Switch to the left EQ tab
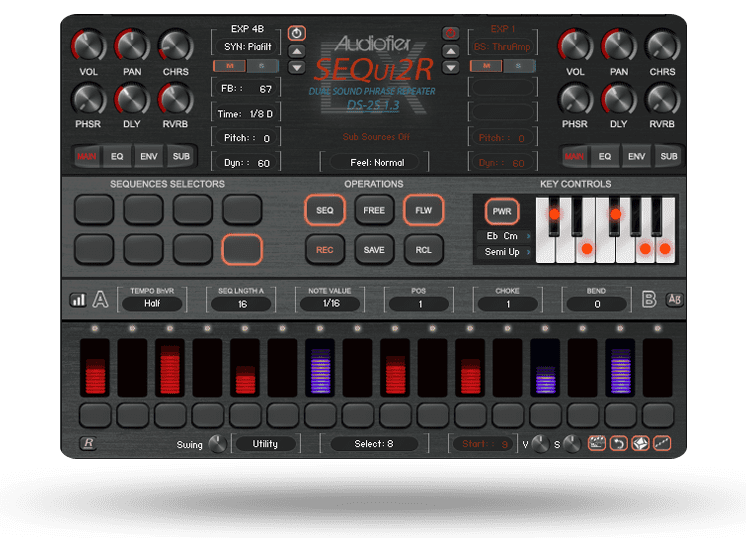This screenshot has width=746, height=538. click(x=117, y=157)
